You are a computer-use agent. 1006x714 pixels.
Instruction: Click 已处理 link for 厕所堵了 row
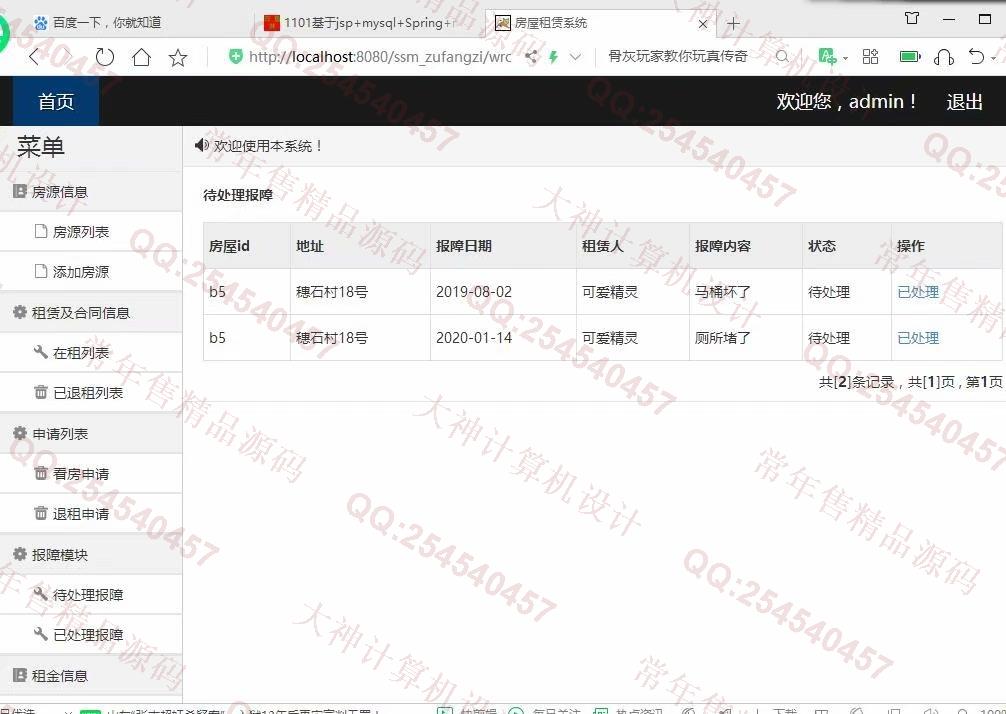point(918,338)
